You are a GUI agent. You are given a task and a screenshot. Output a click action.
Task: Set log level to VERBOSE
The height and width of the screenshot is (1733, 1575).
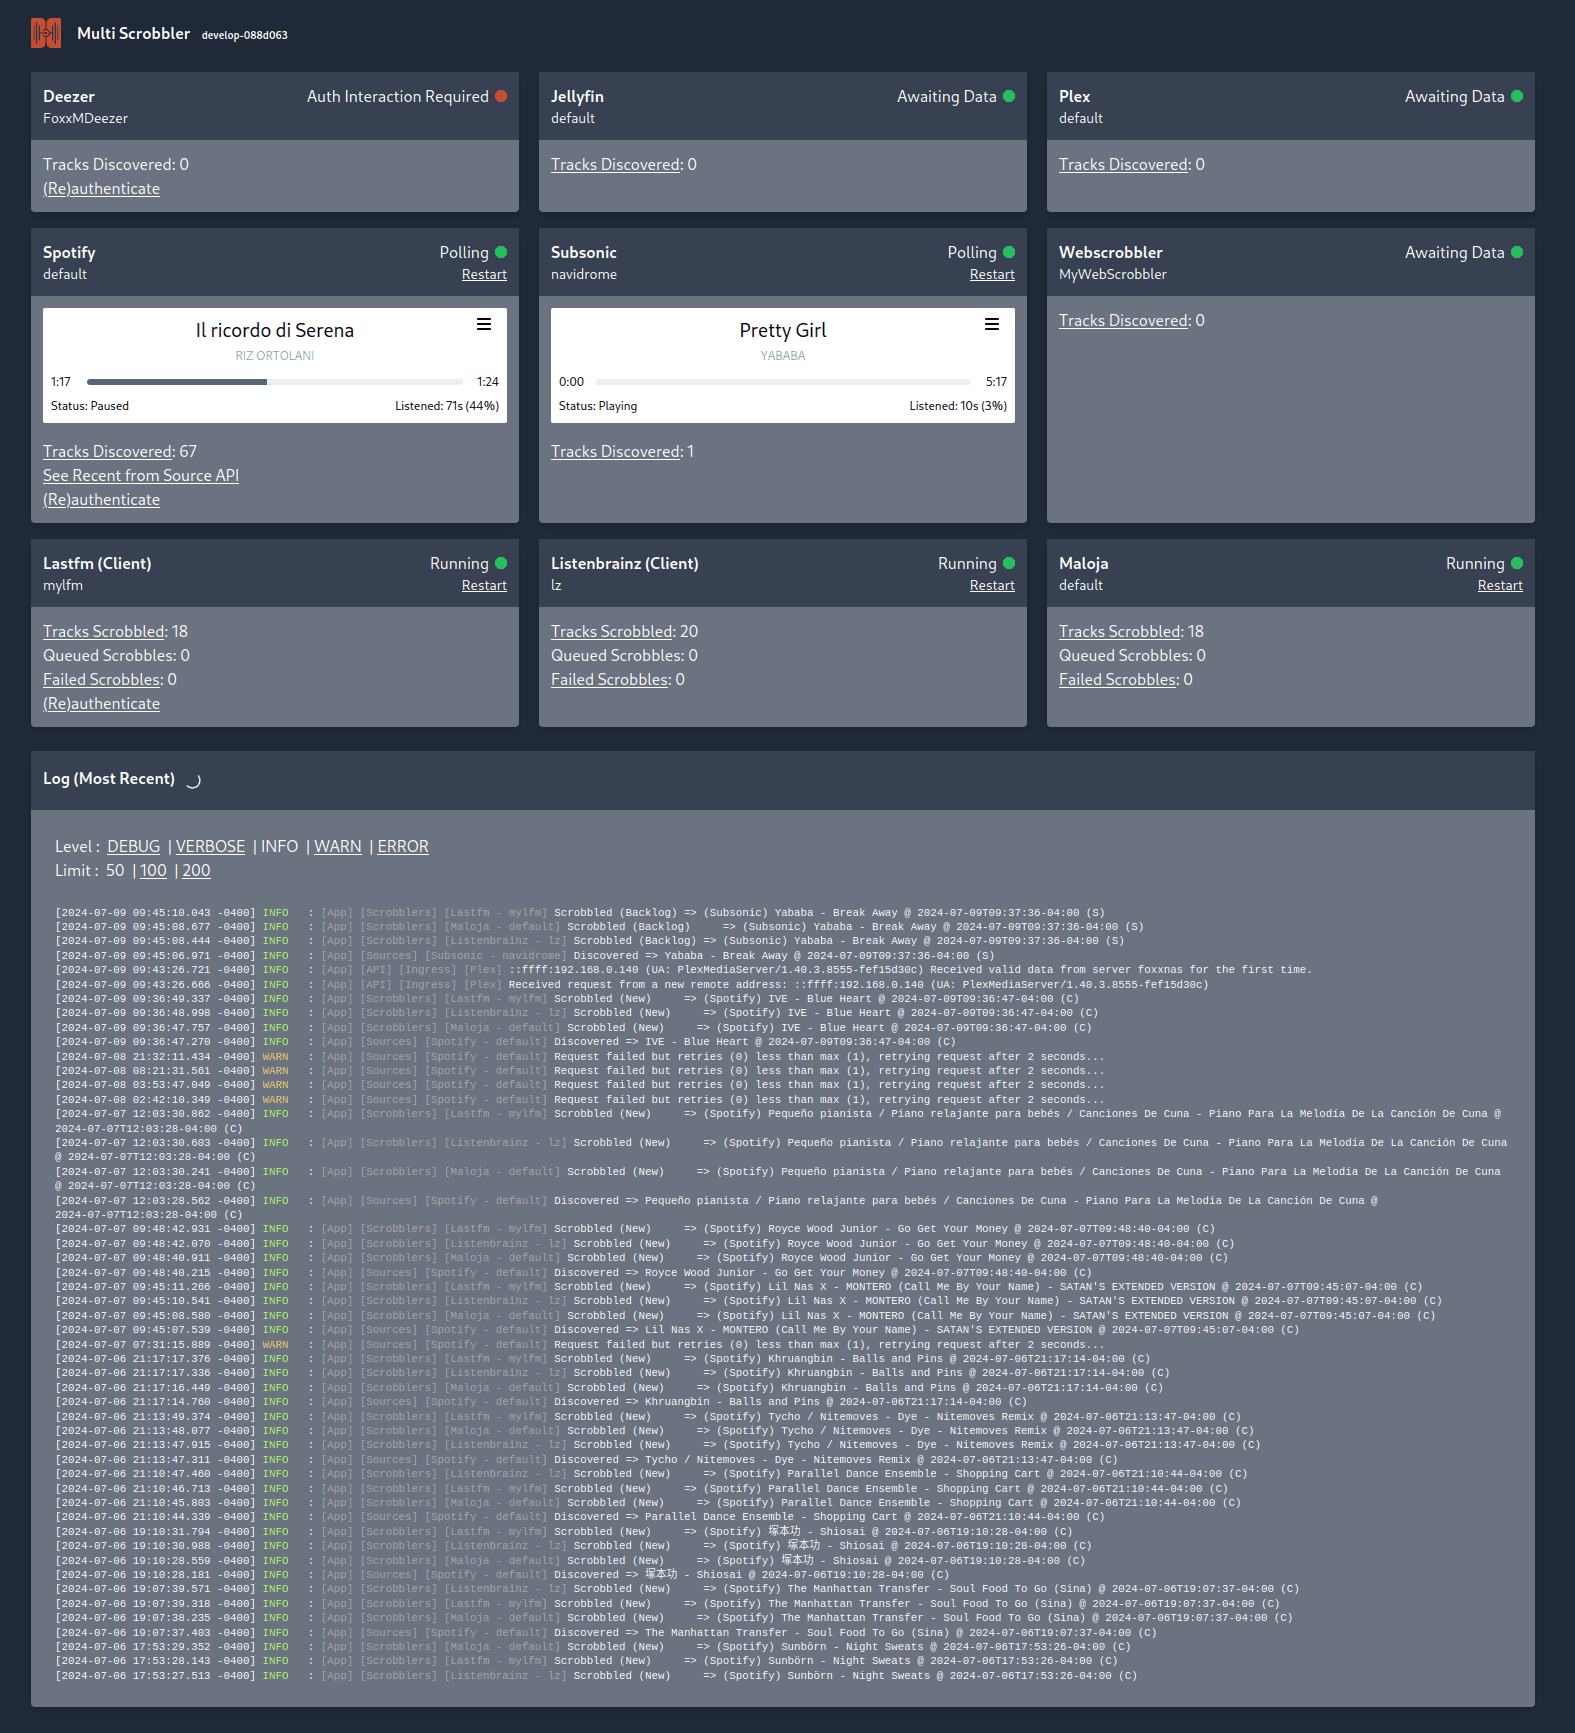pos(210,846)
